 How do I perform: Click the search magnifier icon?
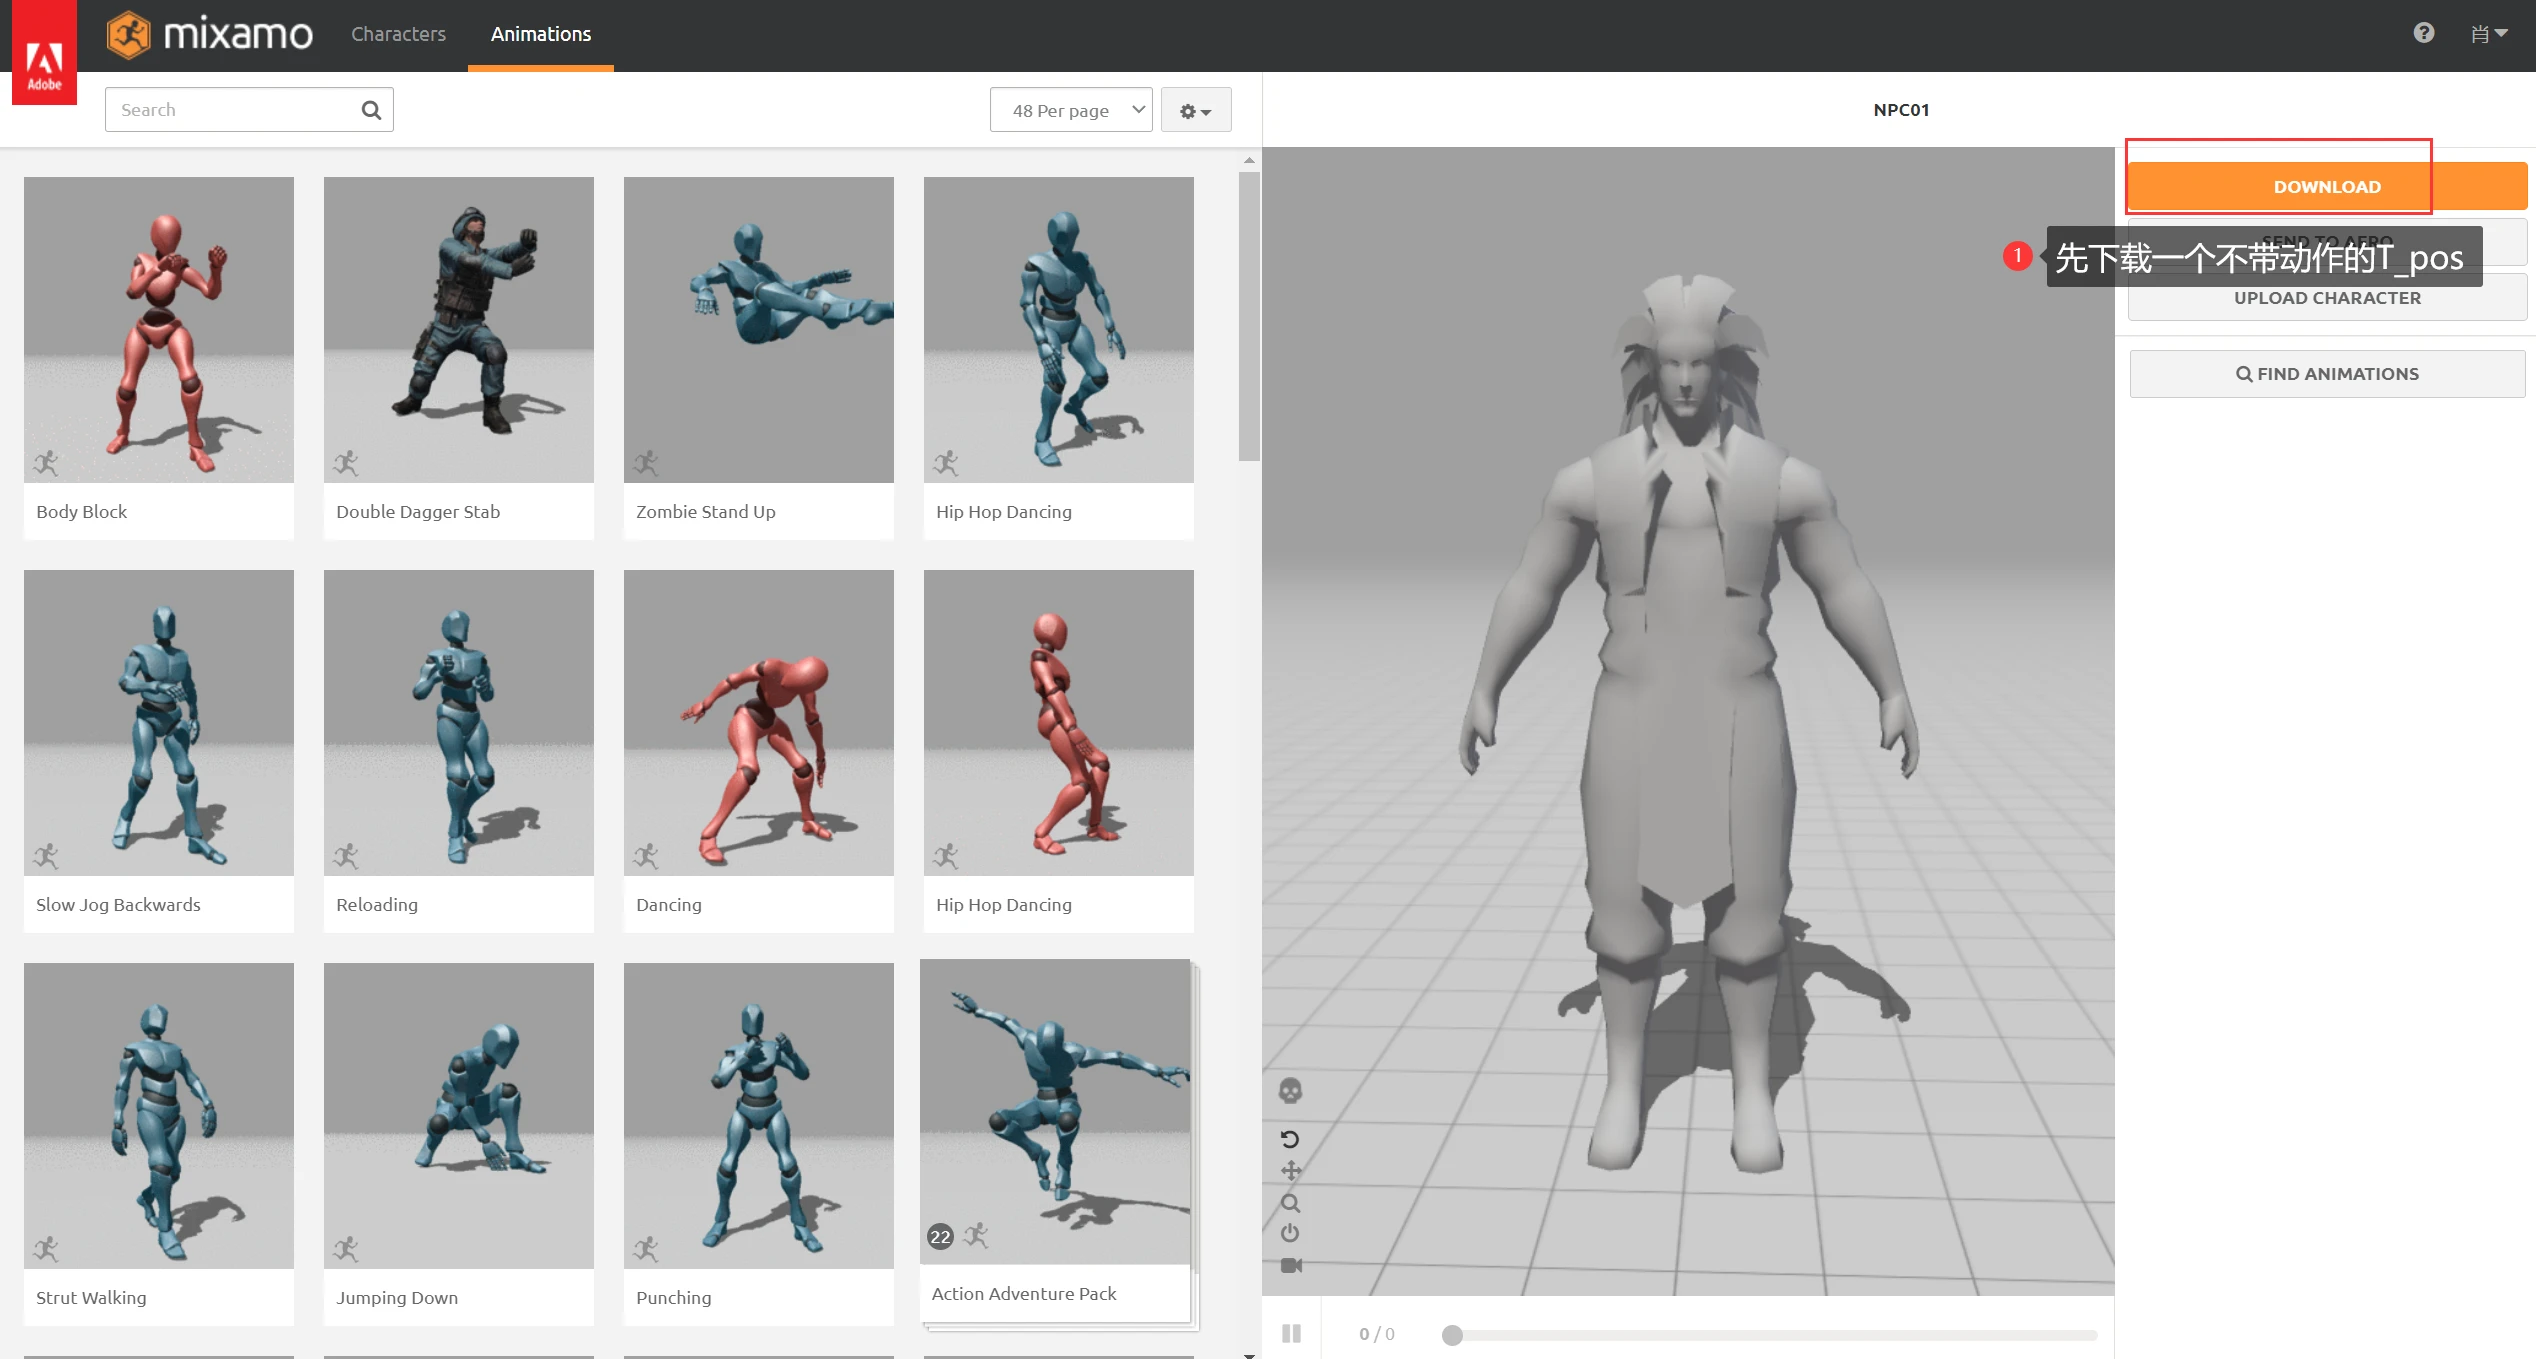pos(371,110)
